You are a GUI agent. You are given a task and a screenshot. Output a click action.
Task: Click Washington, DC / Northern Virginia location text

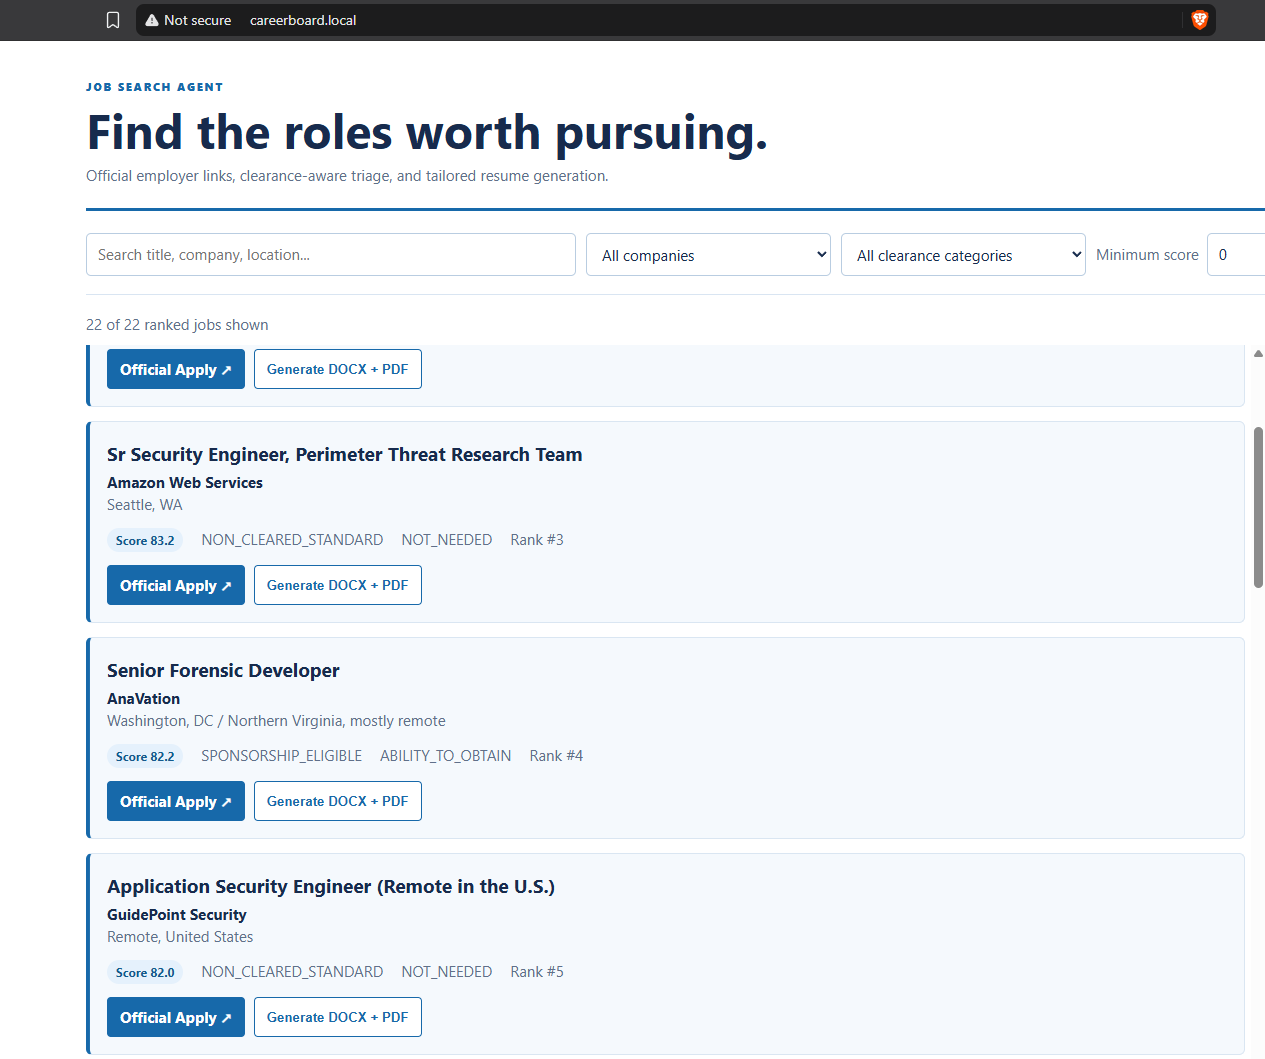click(x=276, y=721)
